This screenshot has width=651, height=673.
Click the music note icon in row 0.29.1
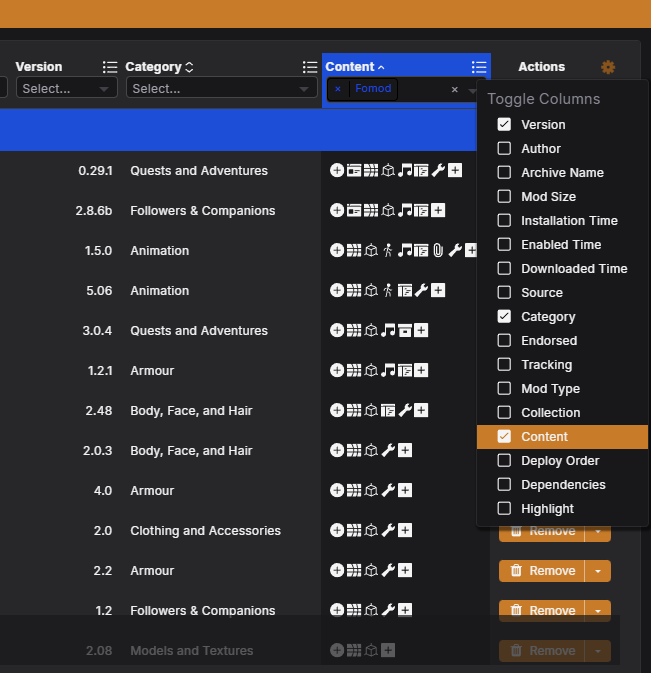(x=405, y=170)
